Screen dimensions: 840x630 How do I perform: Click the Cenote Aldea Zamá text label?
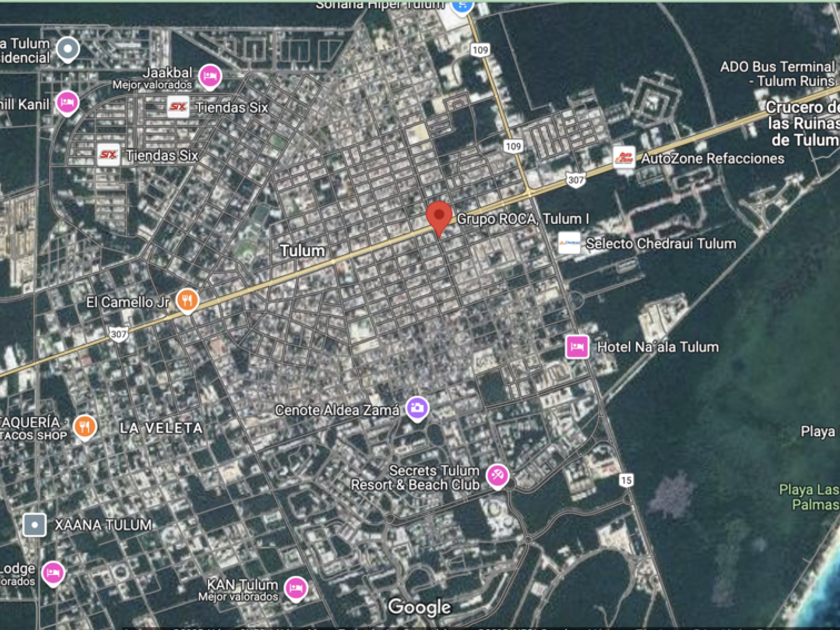pos(337,410)
